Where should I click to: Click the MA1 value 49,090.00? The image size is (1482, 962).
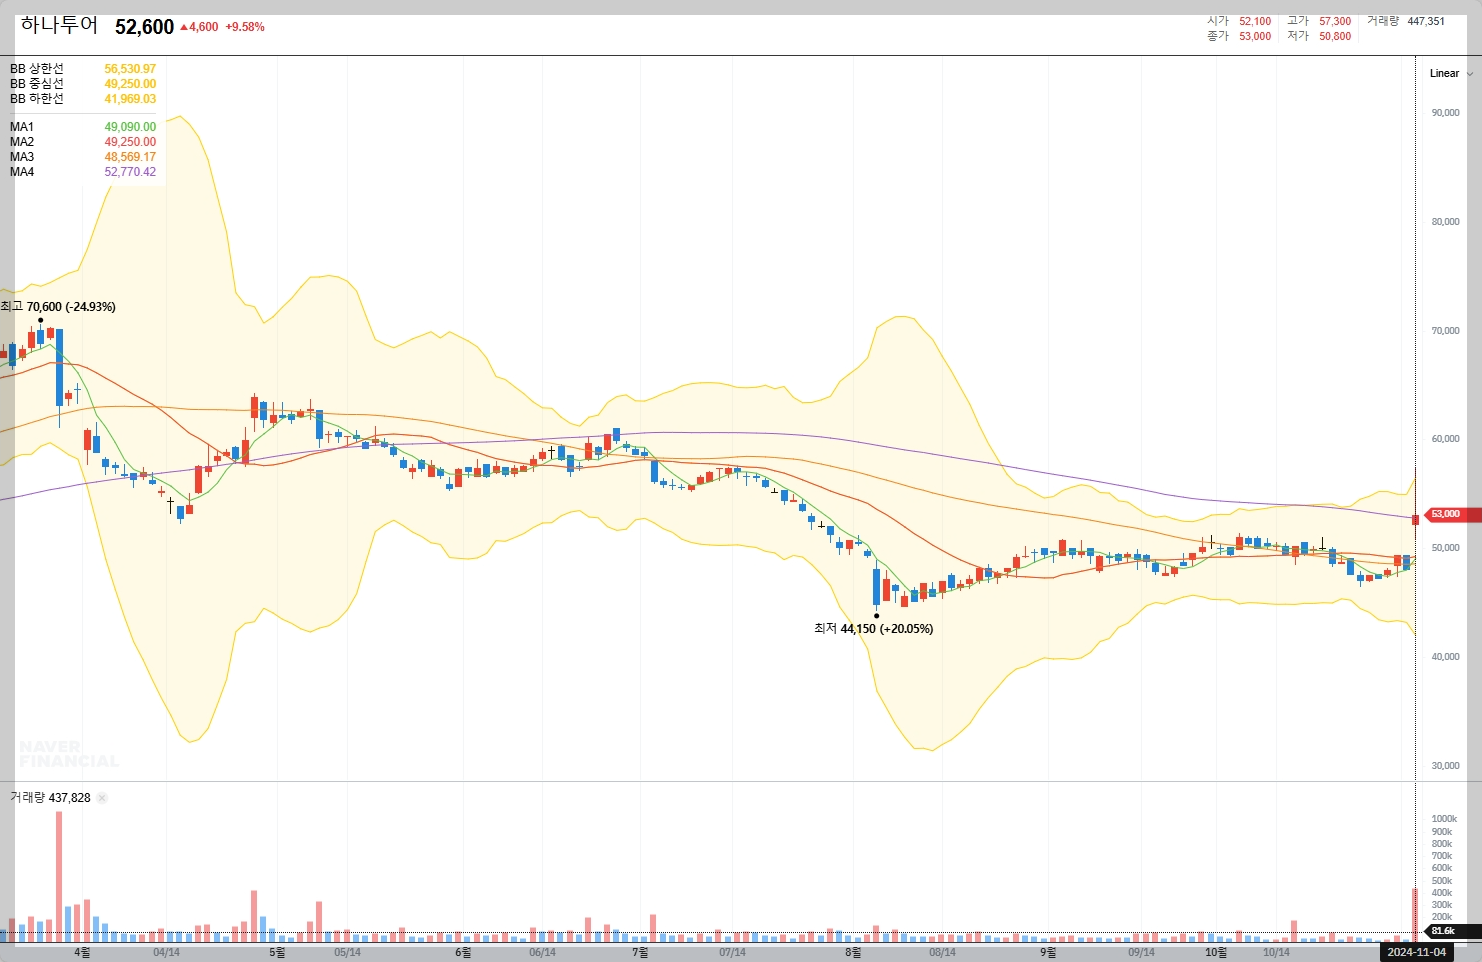(130, 127)
